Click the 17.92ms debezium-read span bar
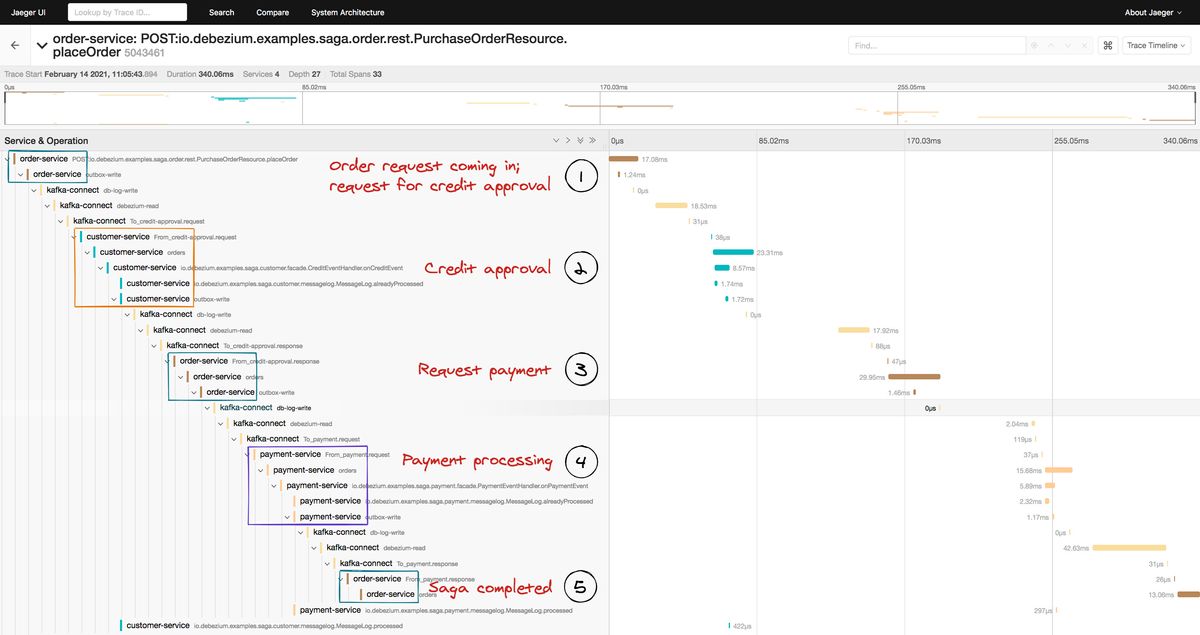Viewport: 1200px width, 635px height. (854, 330)
